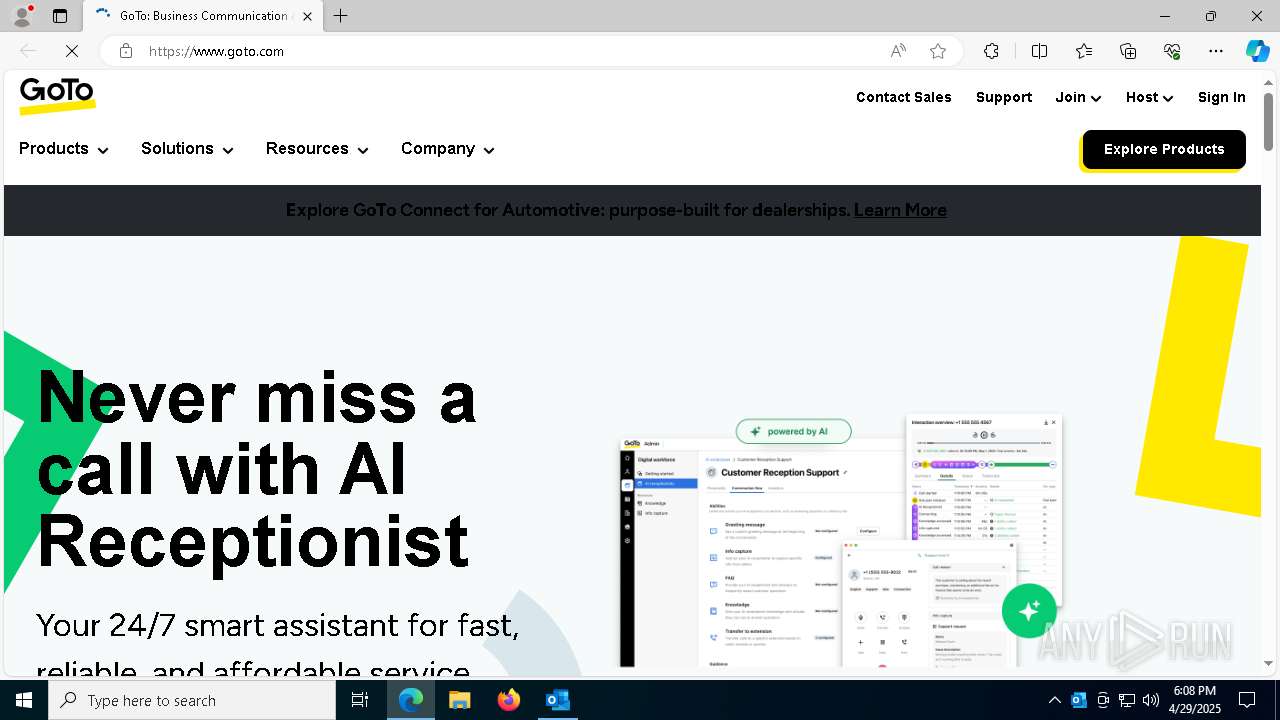Toggle split screen view
The width and height of the screenshot is (1280, 720).
(1039, 51)
